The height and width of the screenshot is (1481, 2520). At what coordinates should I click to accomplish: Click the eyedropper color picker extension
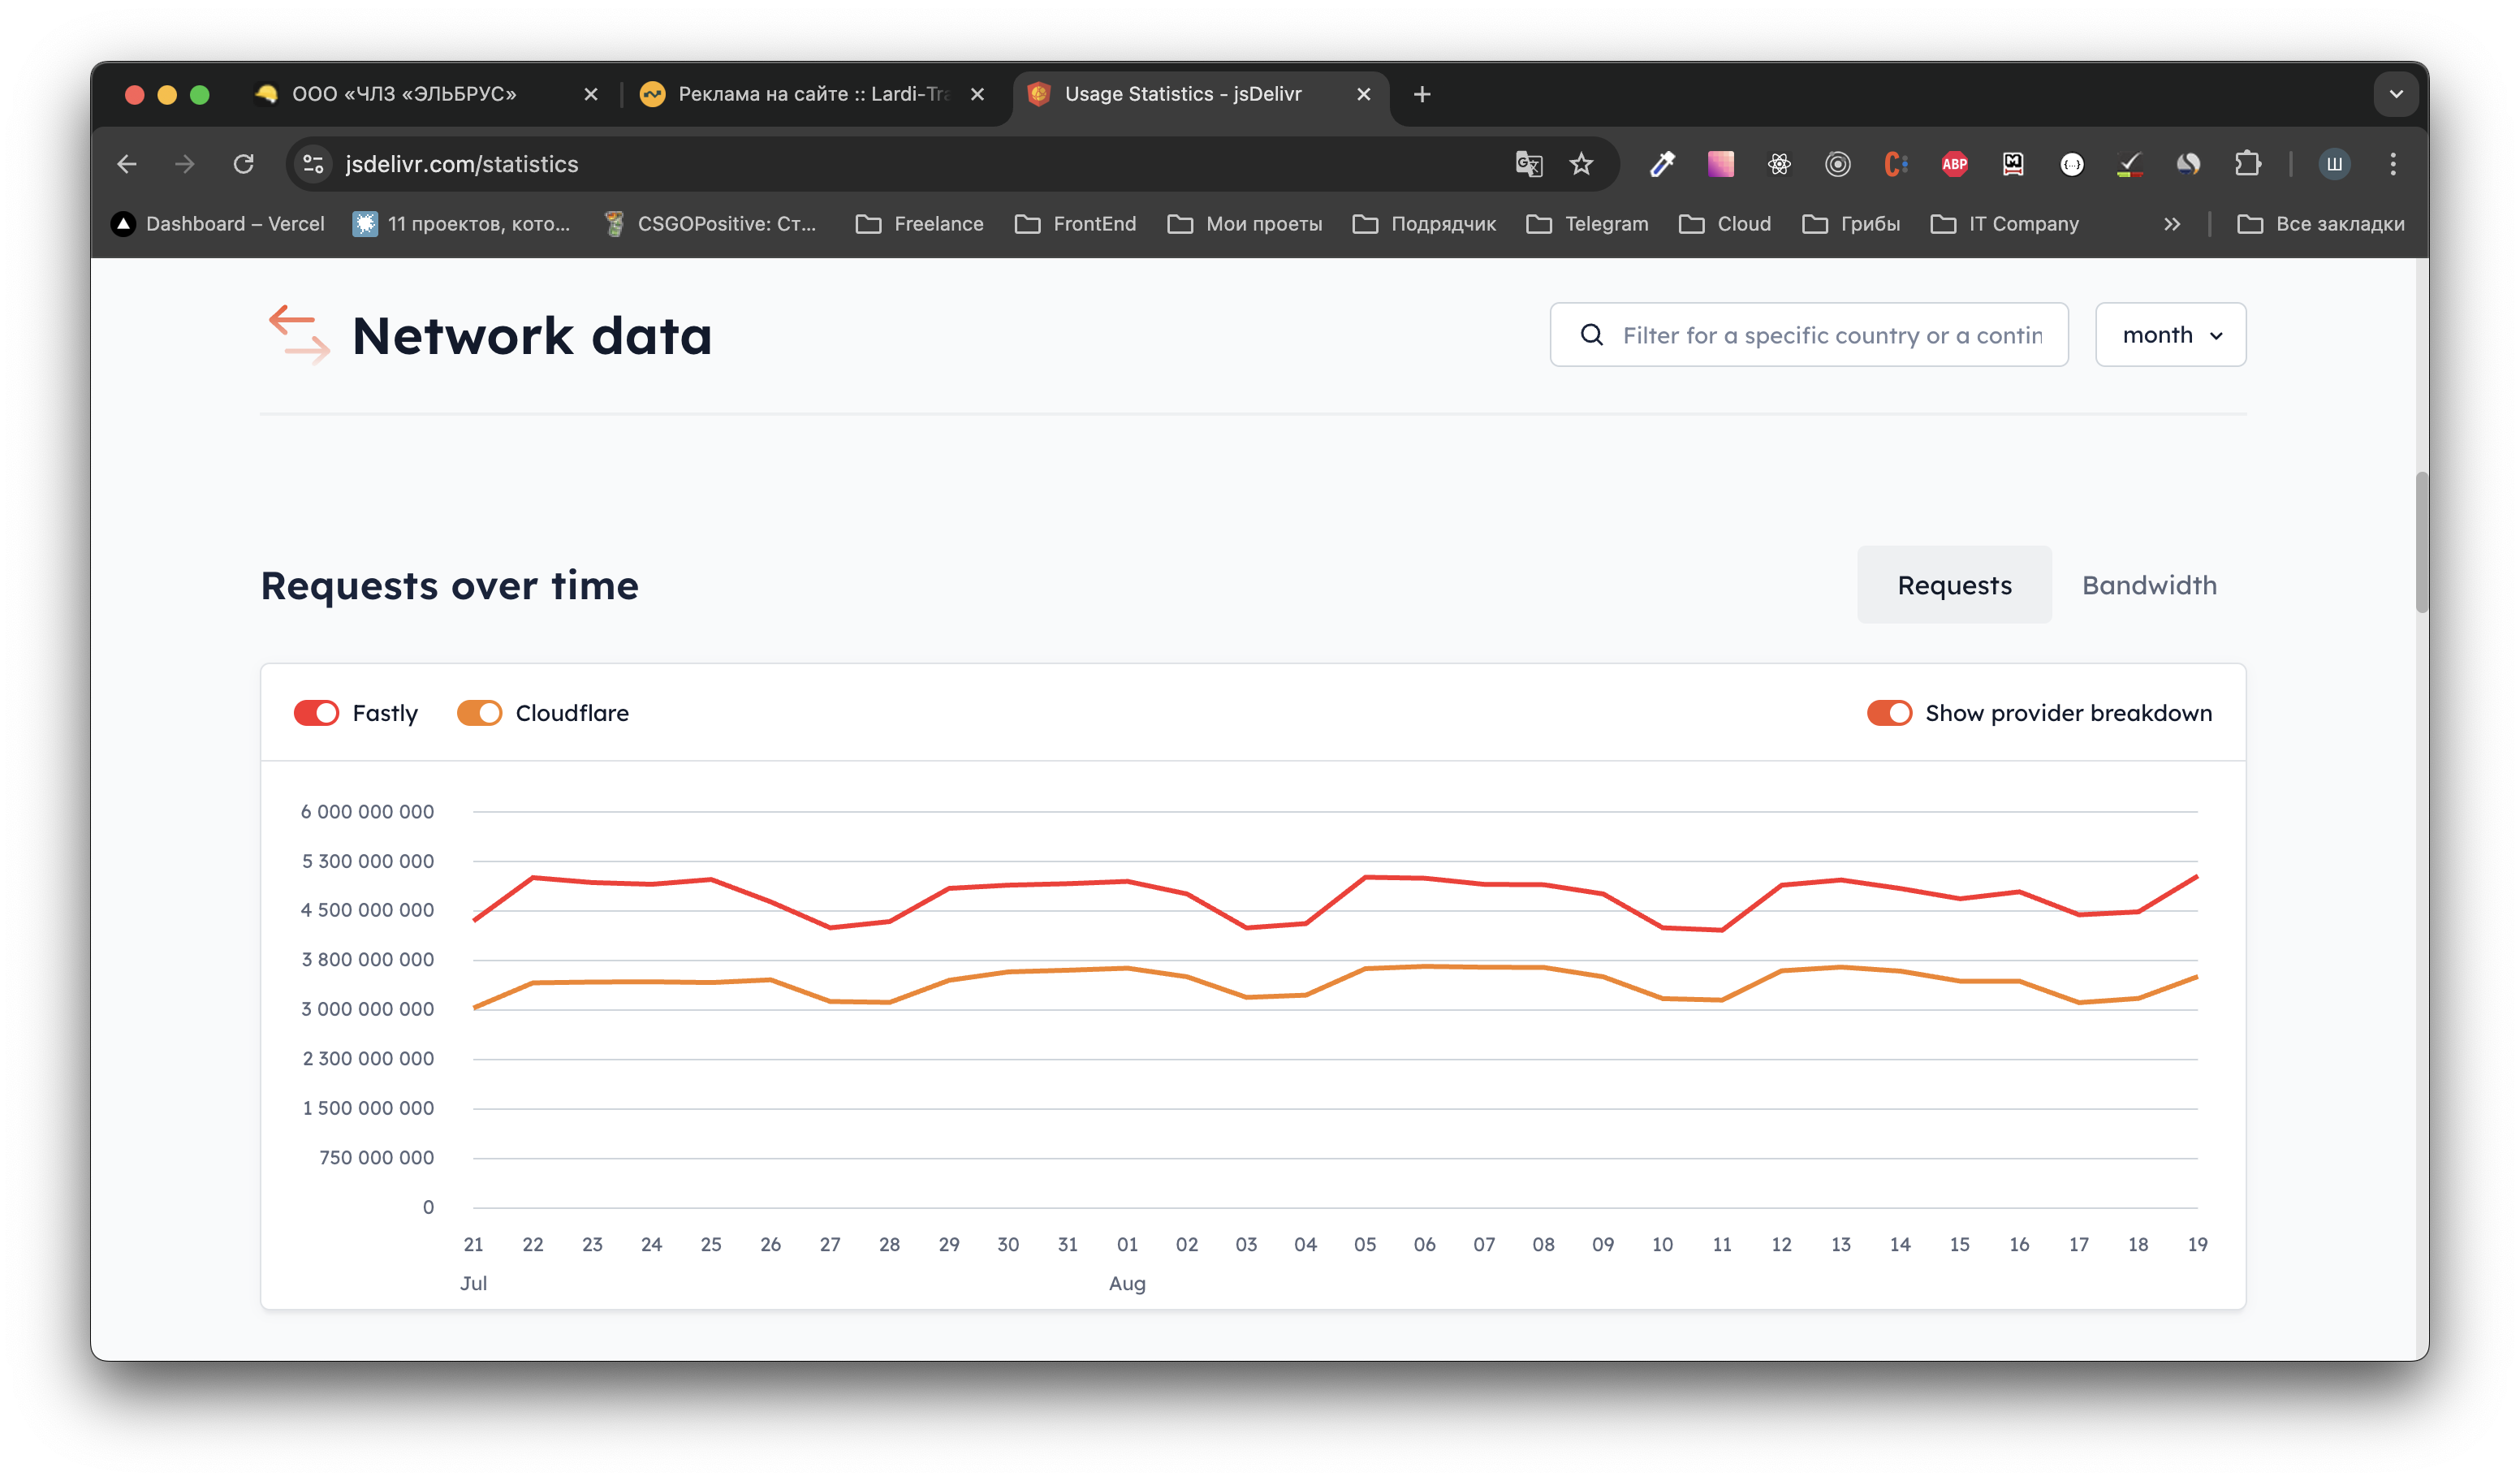(x=1662, y=164)
